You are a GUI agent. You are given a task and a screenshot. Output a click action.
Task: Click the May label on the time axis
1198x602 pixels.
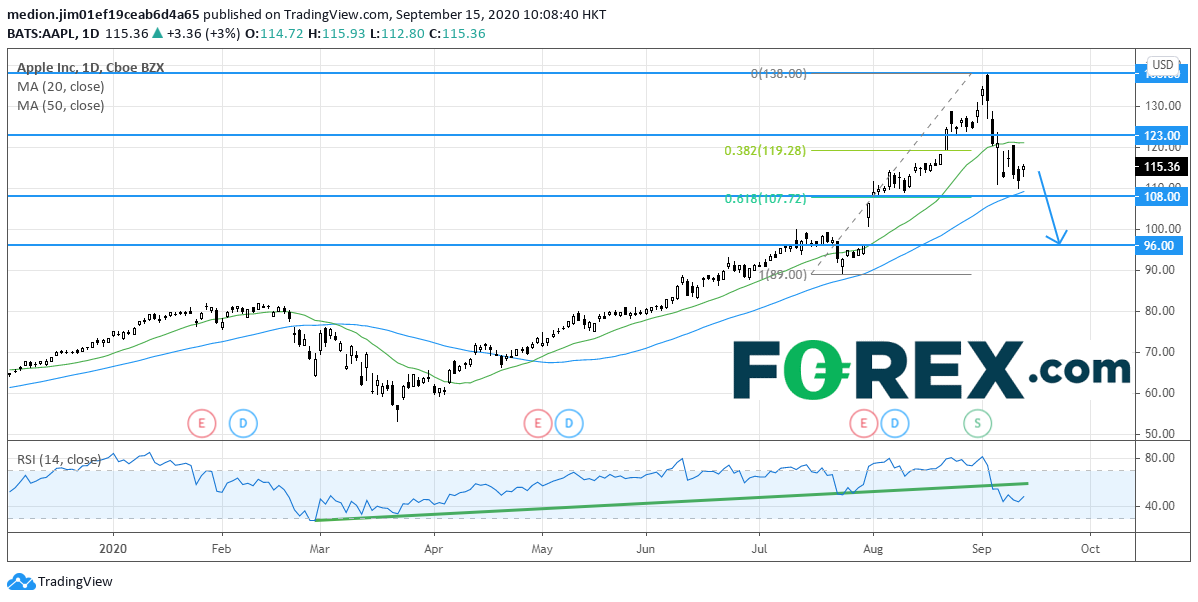542,549
